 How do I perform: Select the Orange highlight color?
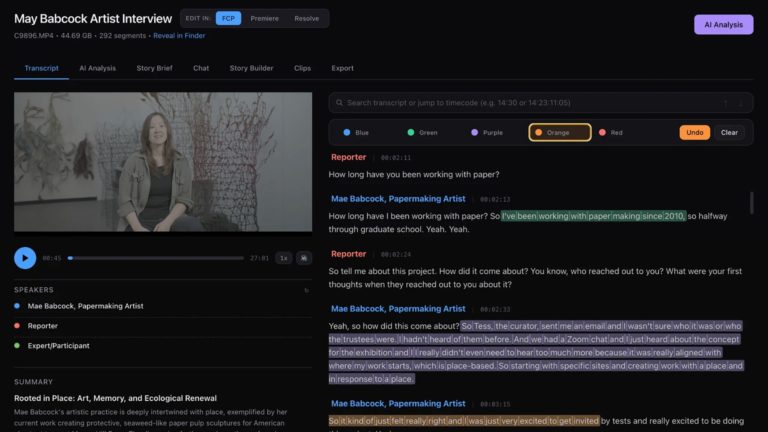click(560, 132)
